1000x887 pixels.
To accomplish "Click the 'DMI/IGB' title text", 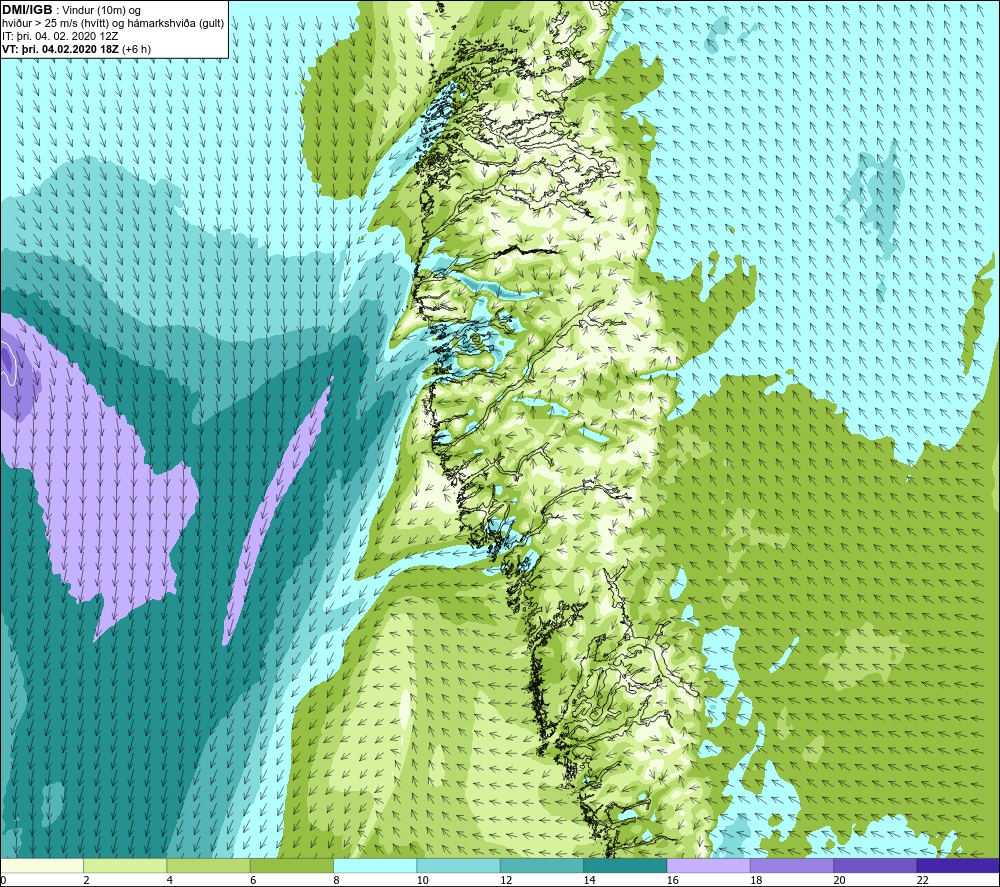I will click(27, 10).
